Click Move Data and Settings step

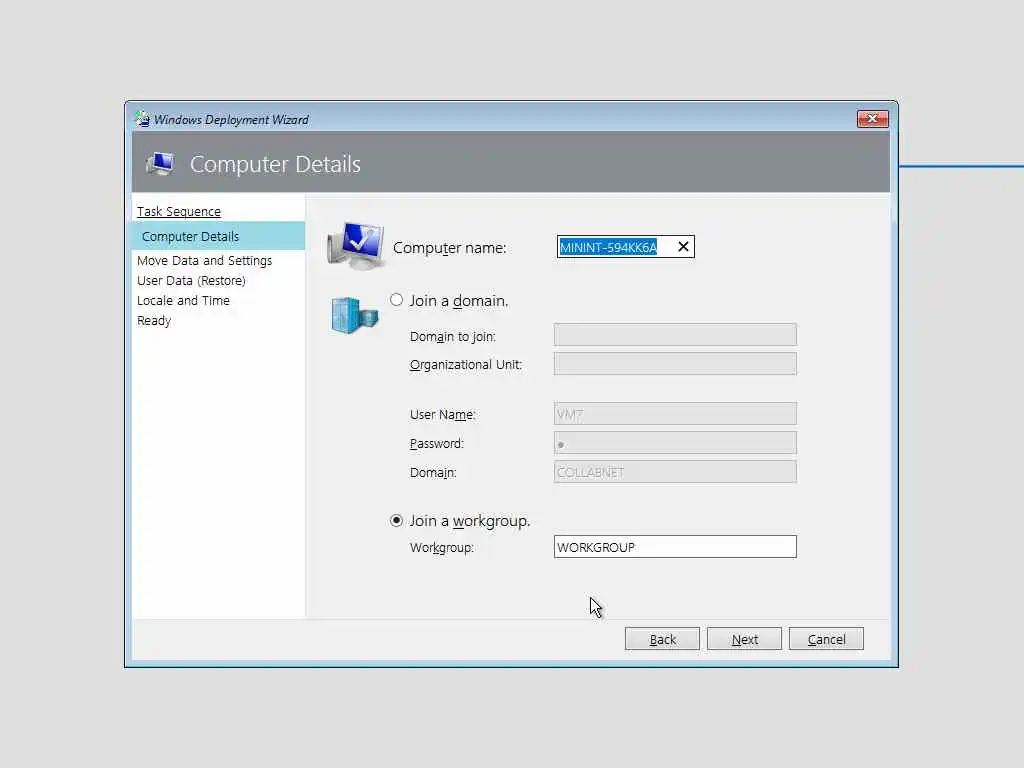point(204,261)
